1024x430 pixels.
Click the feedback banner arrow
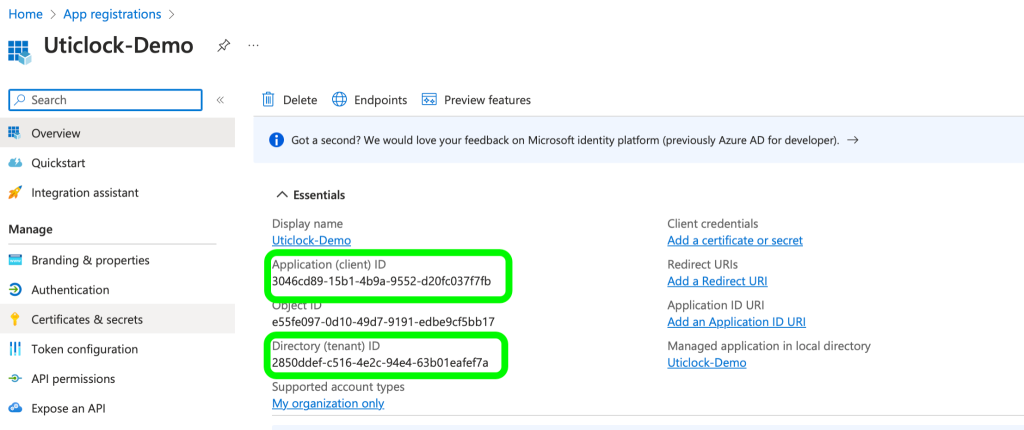pyautogui.click(x=852, y=140)
